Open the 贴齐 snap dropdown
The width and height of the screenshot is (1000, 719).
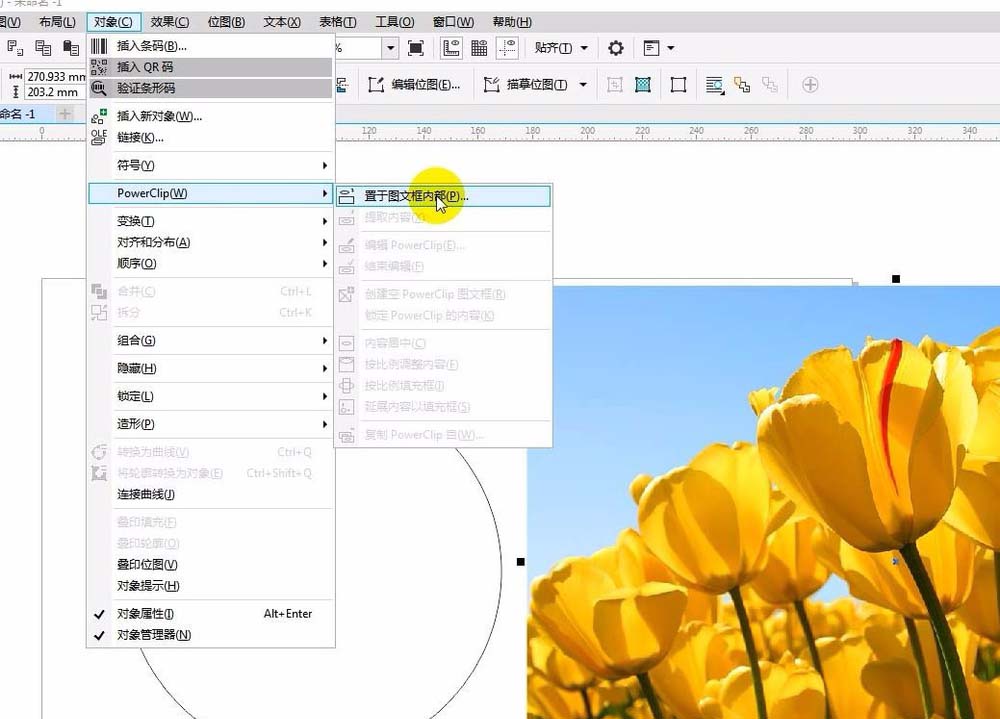click(x=561, y=48)
